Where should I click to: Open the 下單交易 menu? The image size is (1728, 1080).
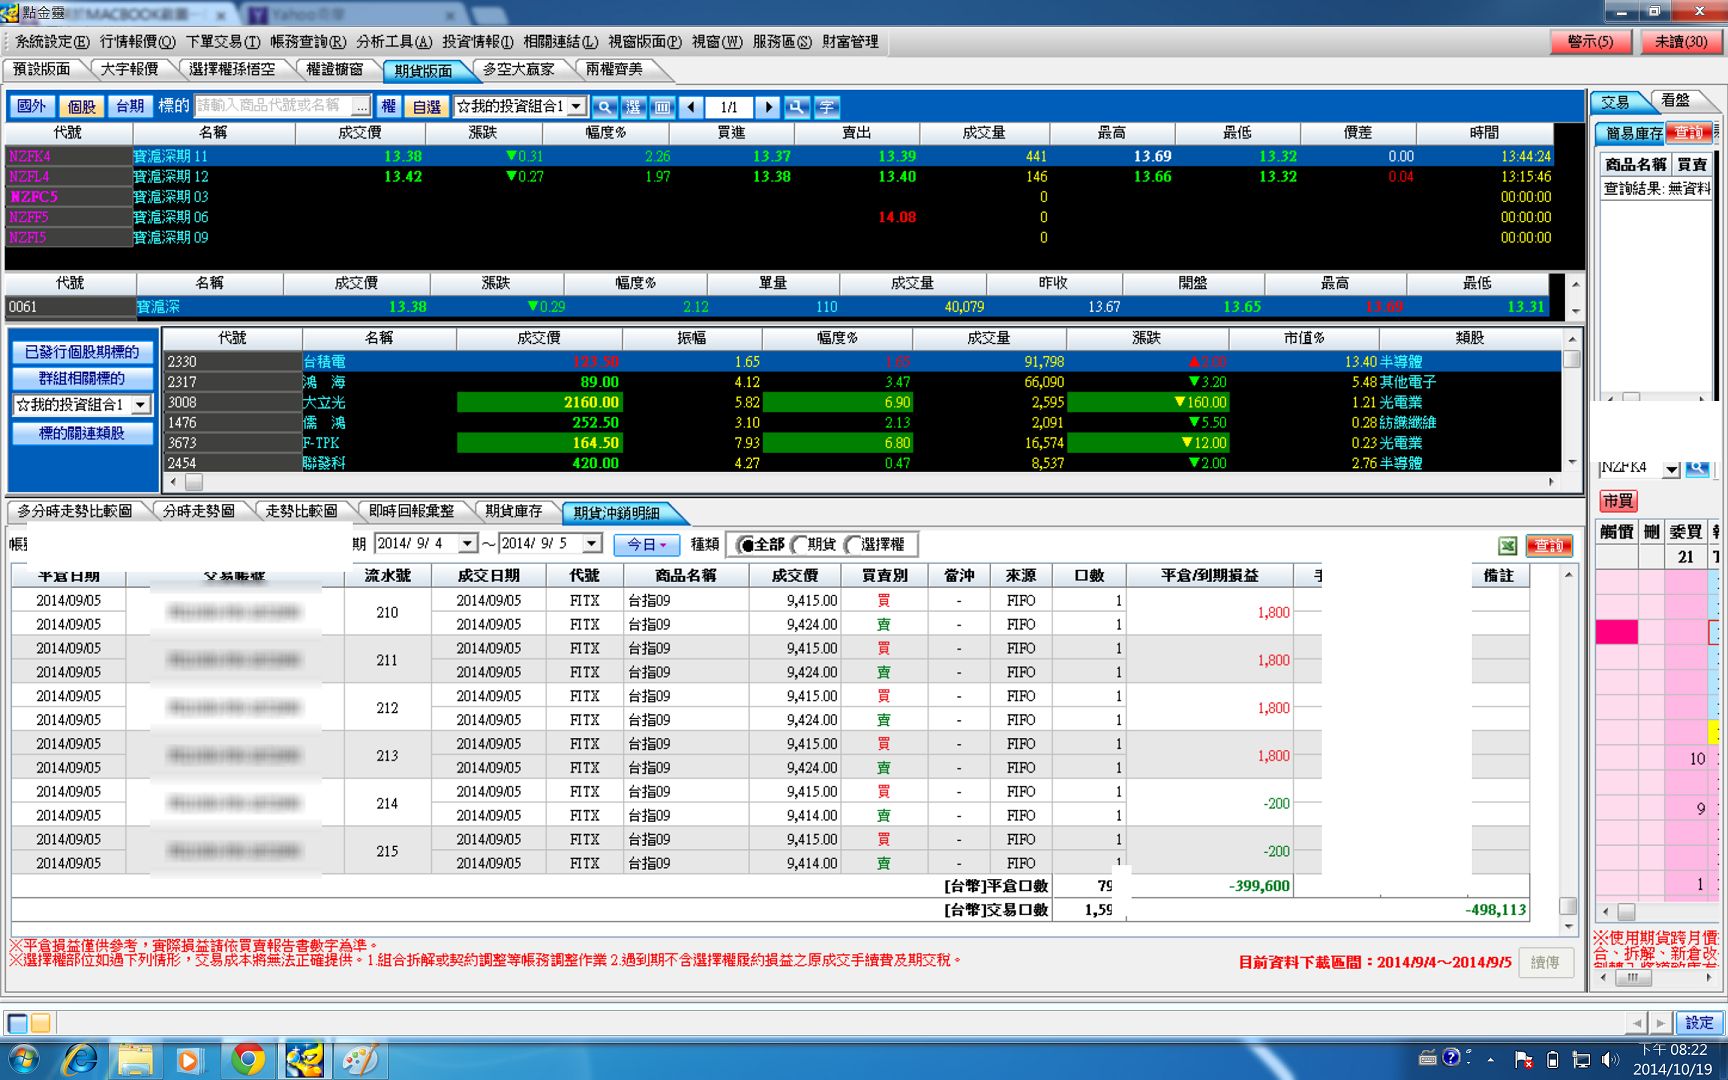pos(222,41)
